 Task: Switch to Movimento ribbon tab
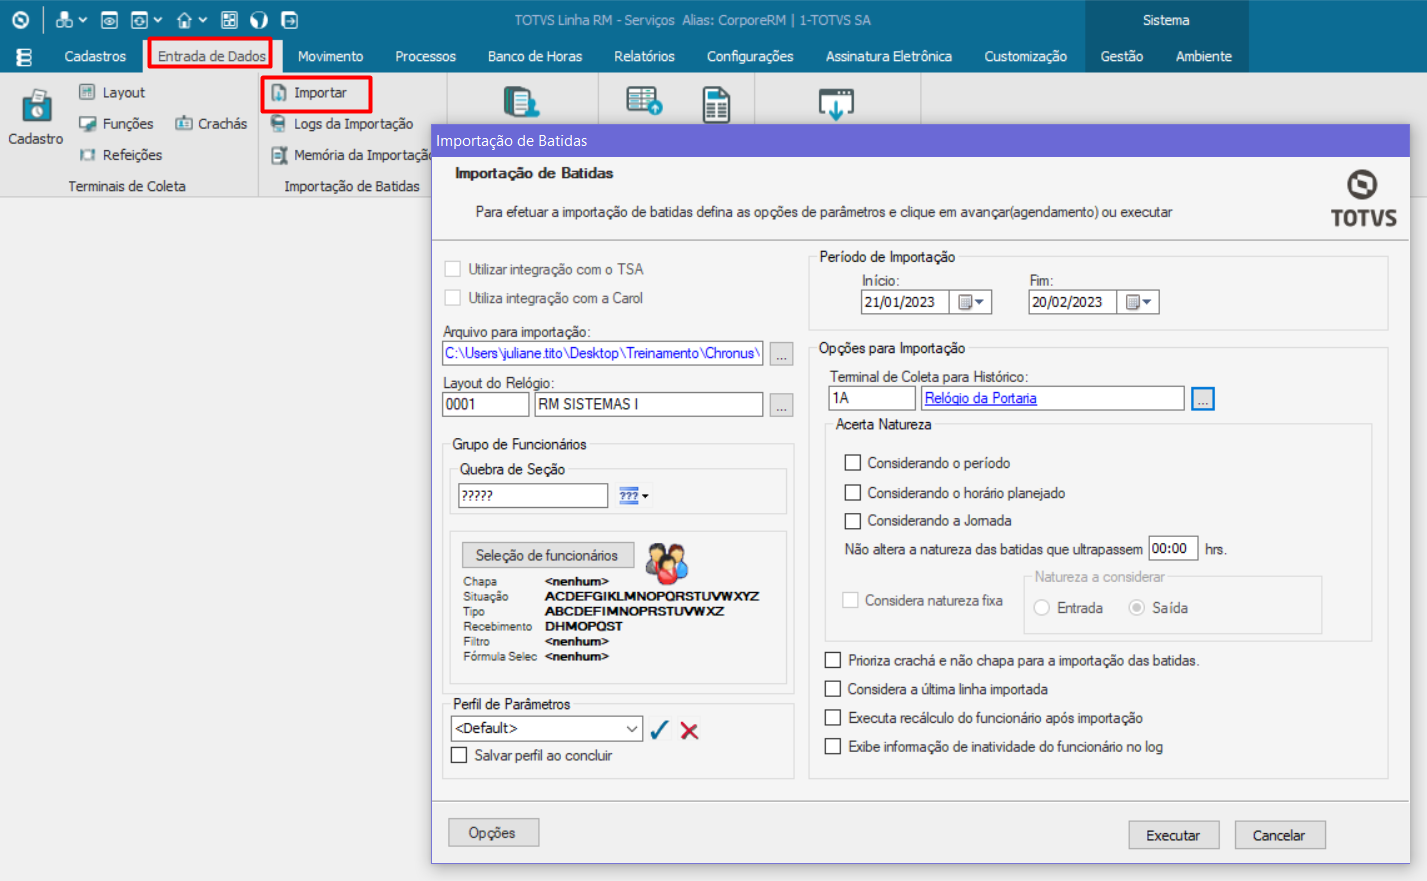tap(330, 57)
